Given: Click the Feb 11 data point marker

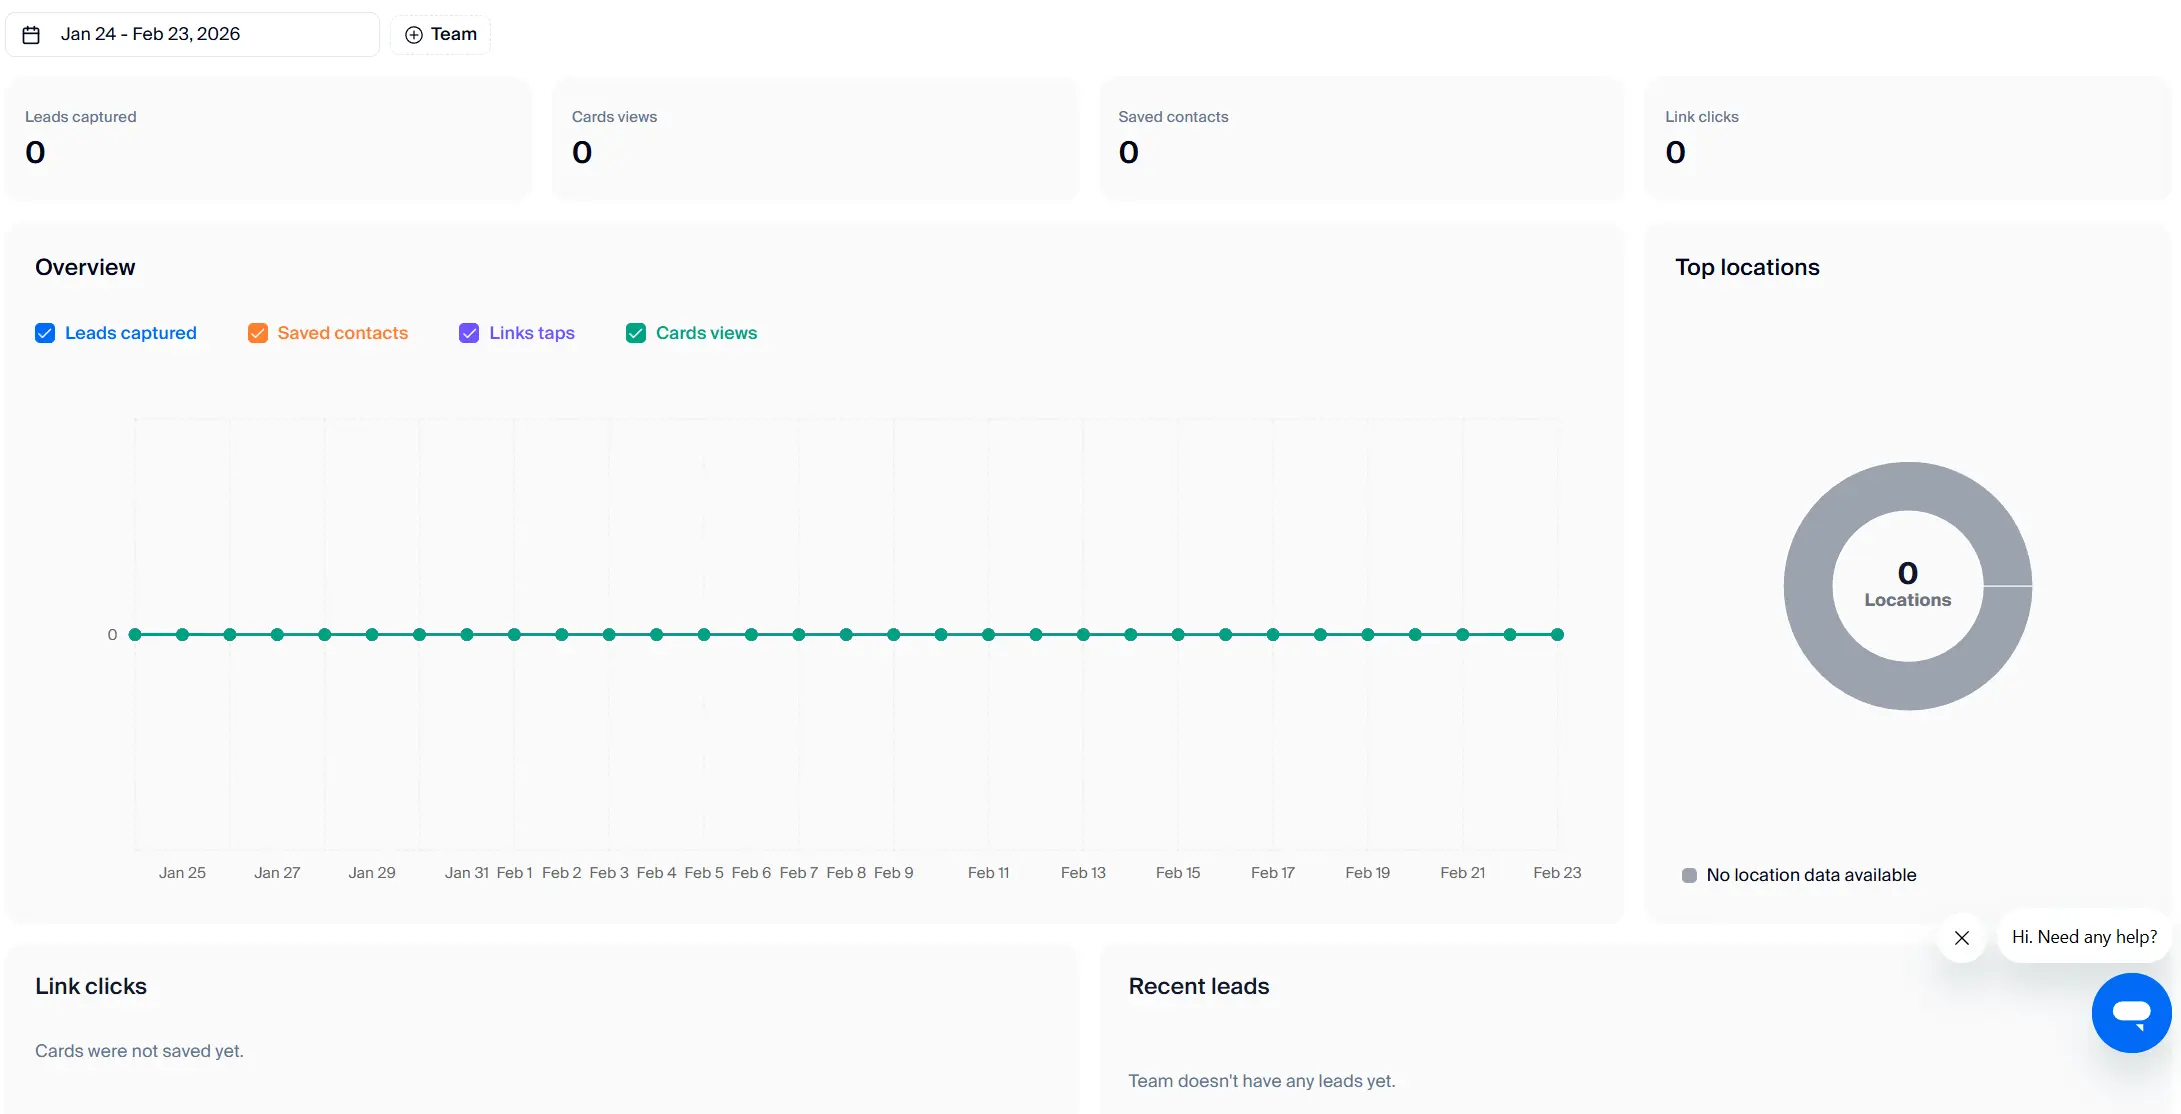Looking at the screenshot, I should (988, 635).
